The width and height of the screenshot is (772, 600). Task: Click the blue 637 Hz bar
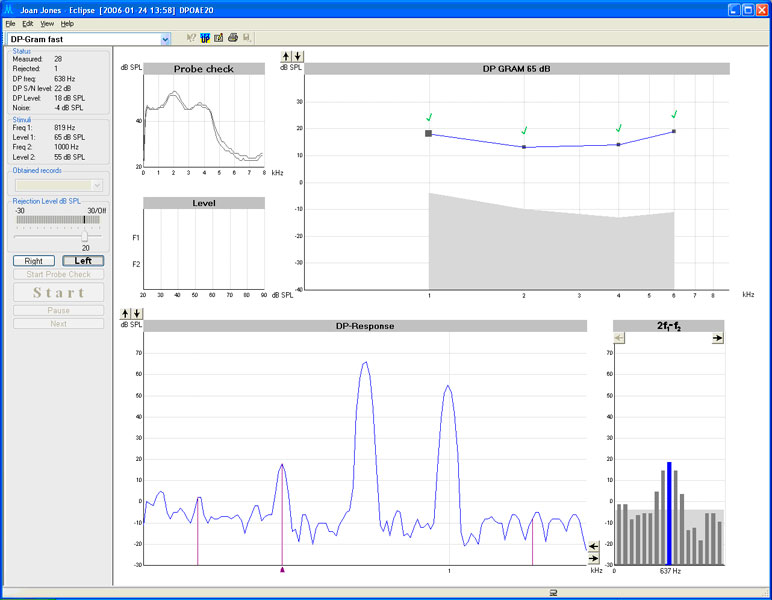(669, 513)
